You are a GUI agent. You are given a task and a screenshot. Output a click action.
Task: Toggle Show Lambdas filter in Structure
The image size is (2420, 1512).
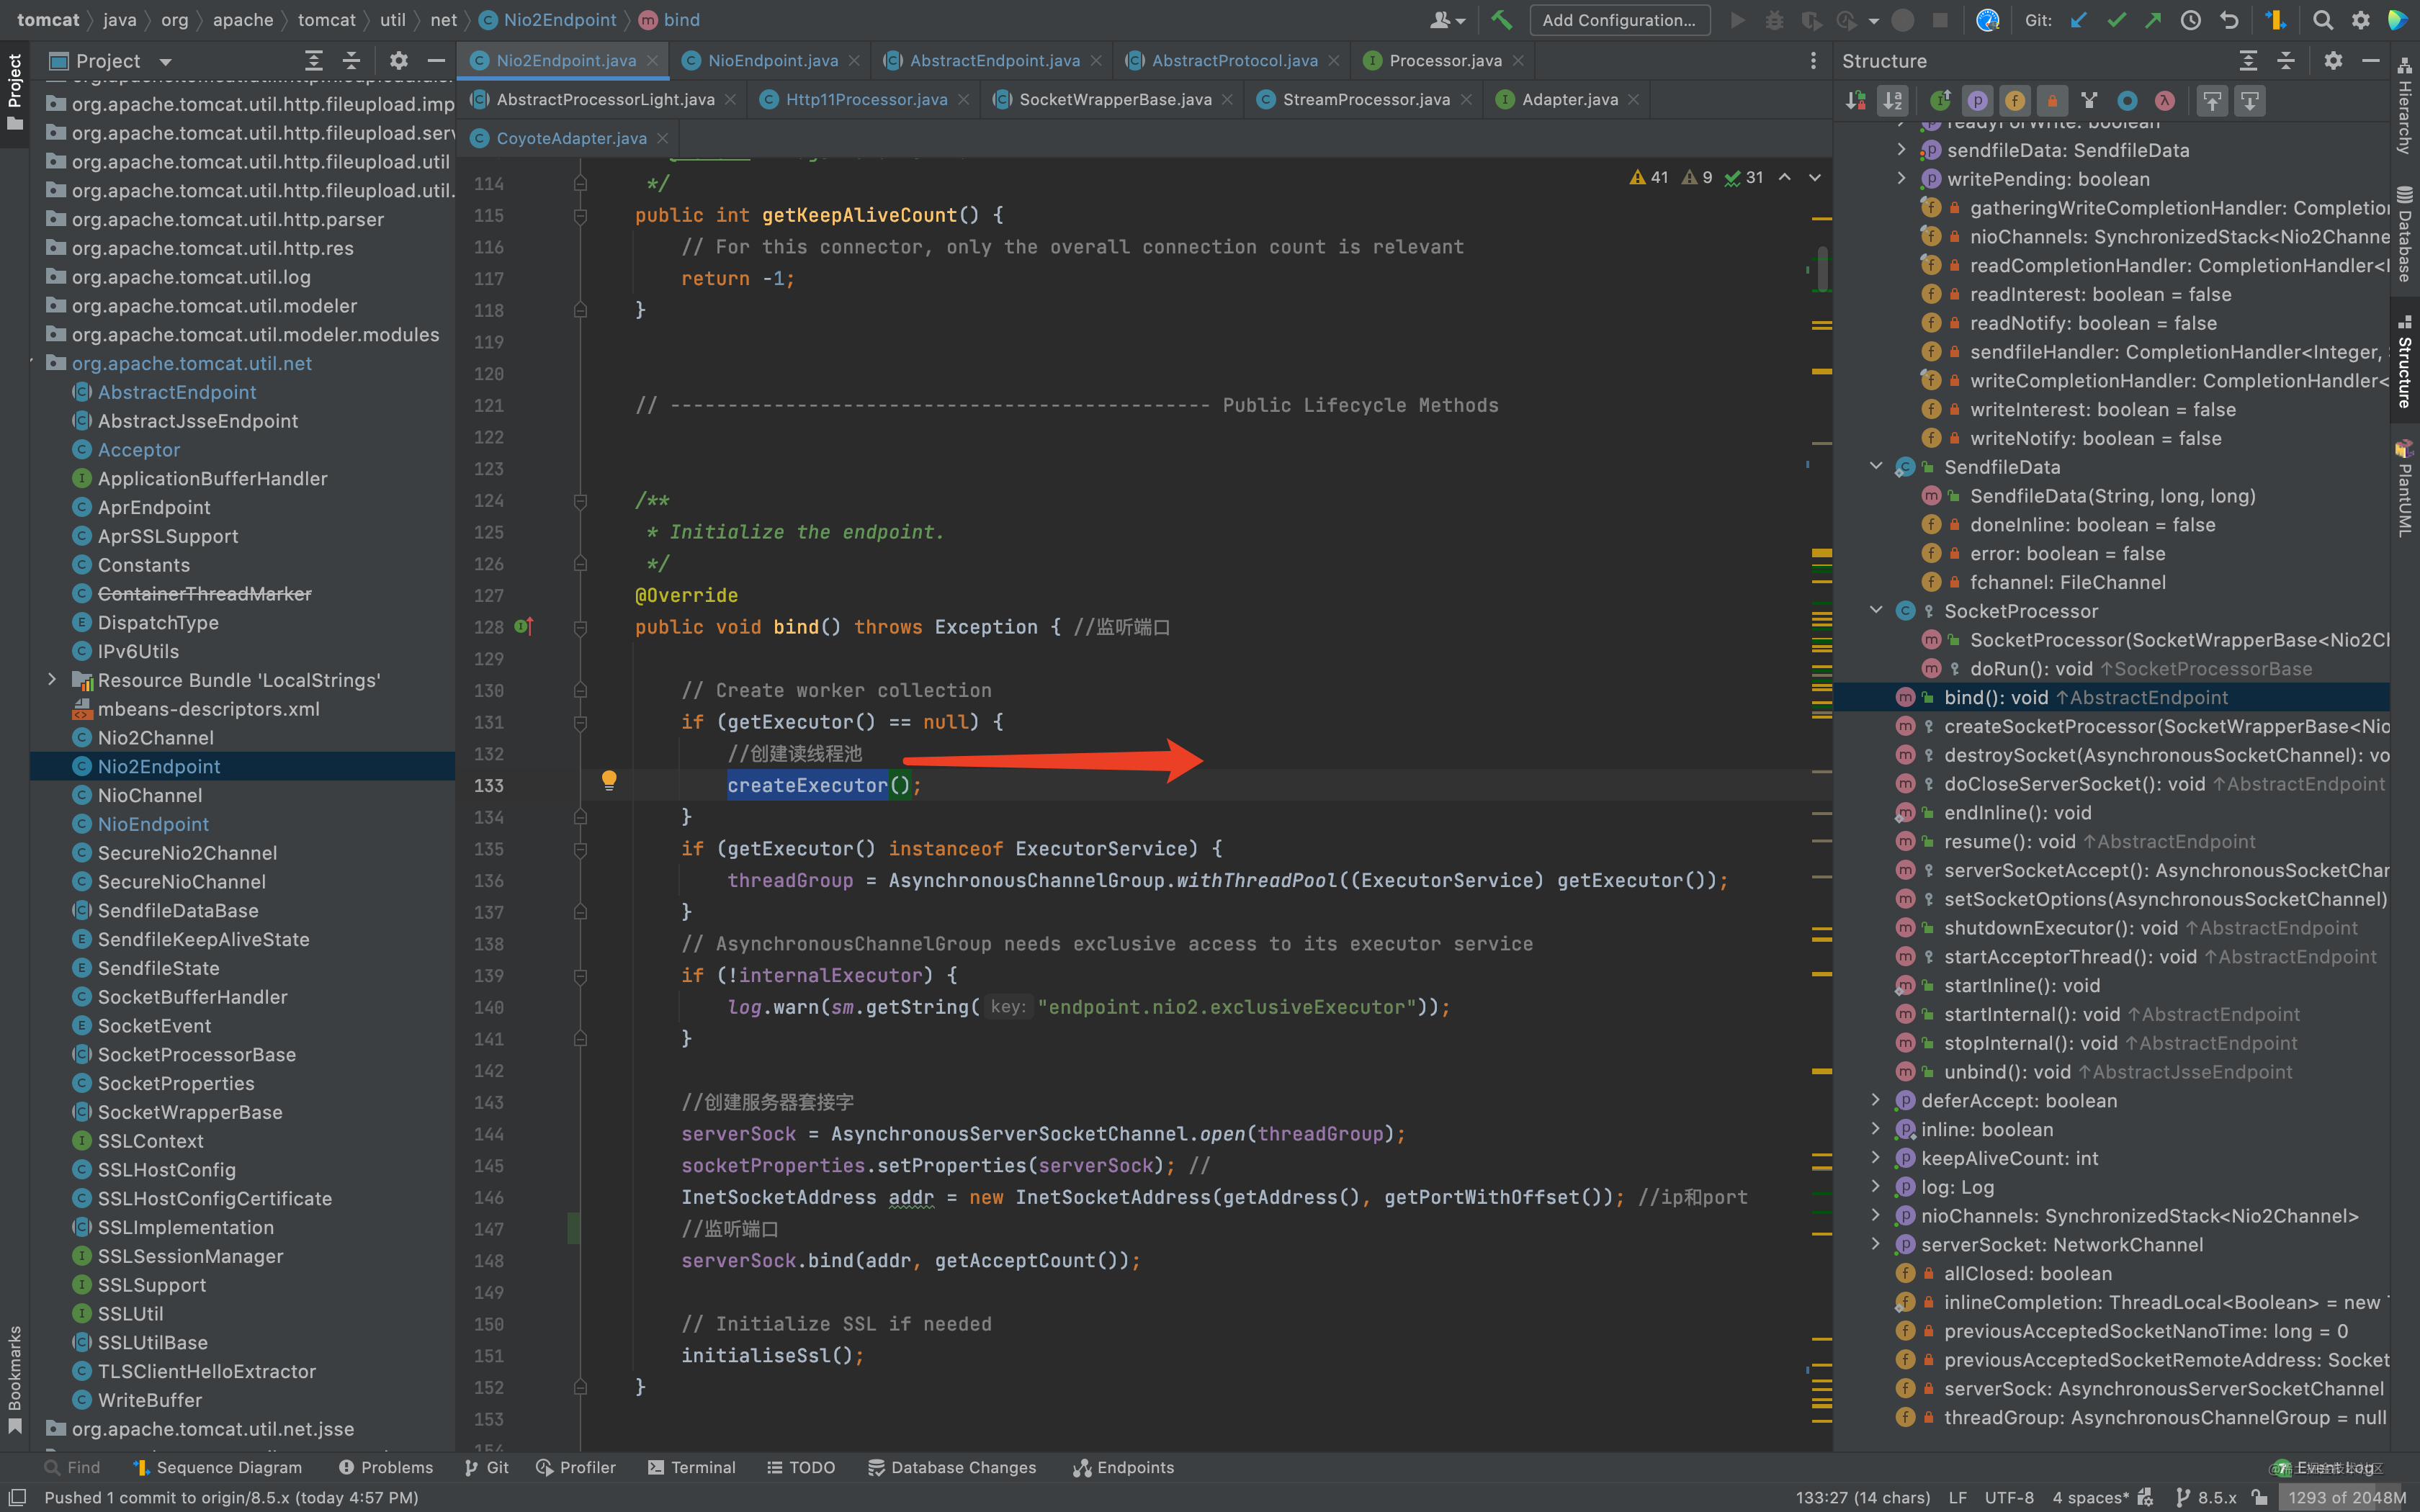click(2165, 100)
